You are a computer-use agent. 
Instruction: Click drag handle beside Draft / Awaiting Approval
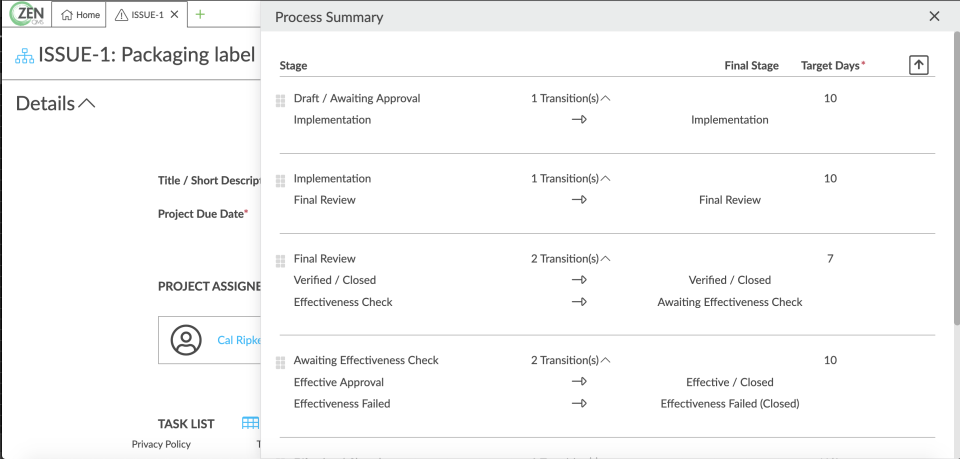click(x=281, y=100)
